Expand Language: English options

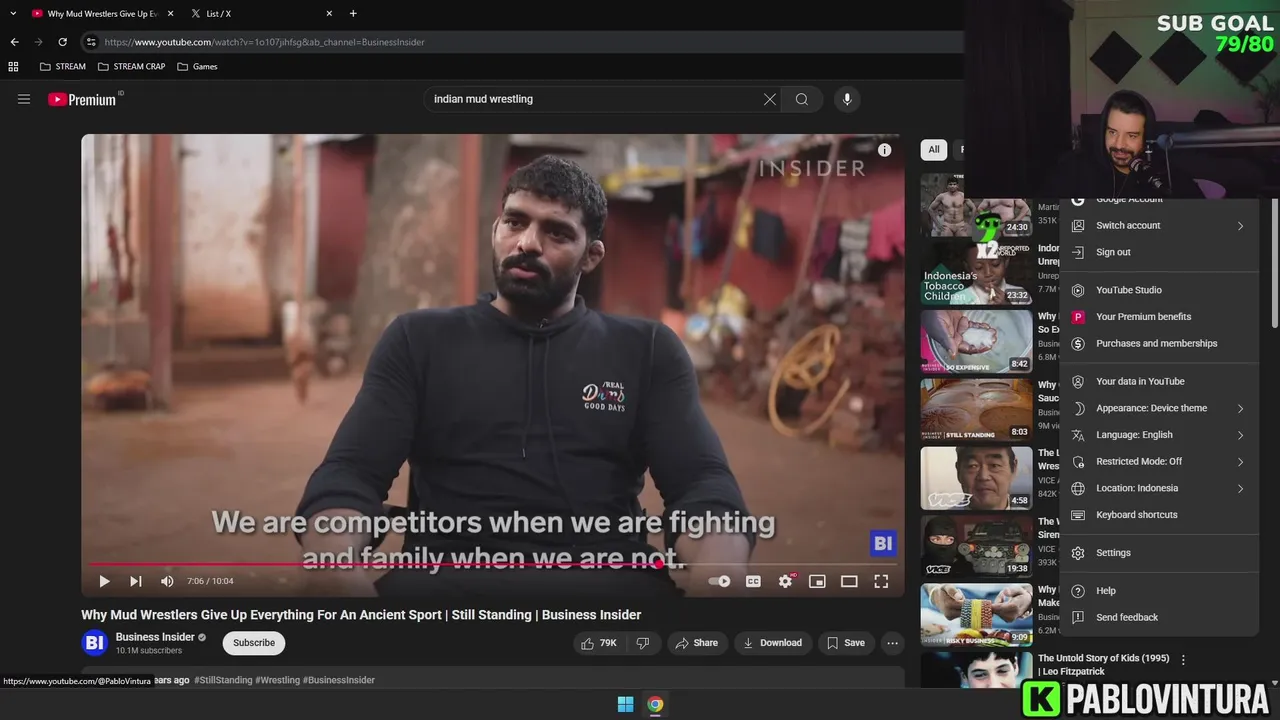click(1159, 435)
